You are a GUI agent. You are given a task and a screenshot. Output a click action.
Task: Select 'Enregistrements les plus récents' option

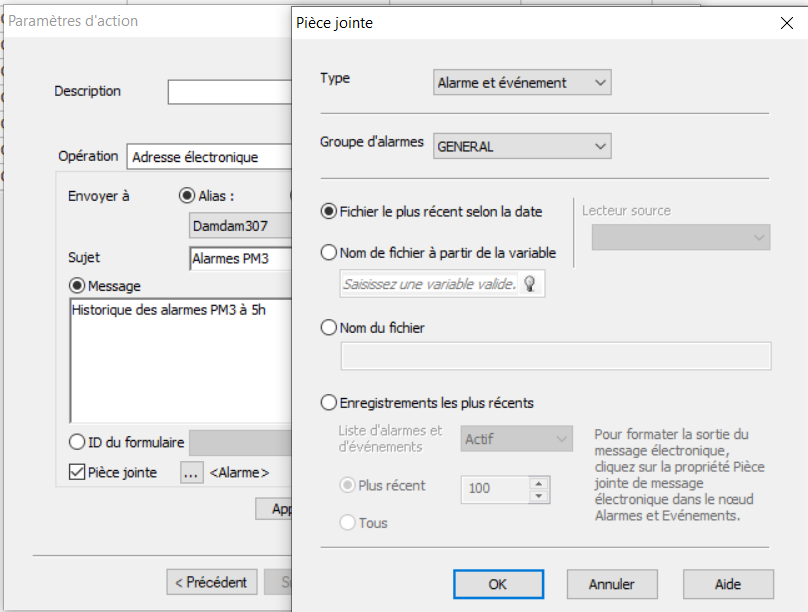[328, 403]
